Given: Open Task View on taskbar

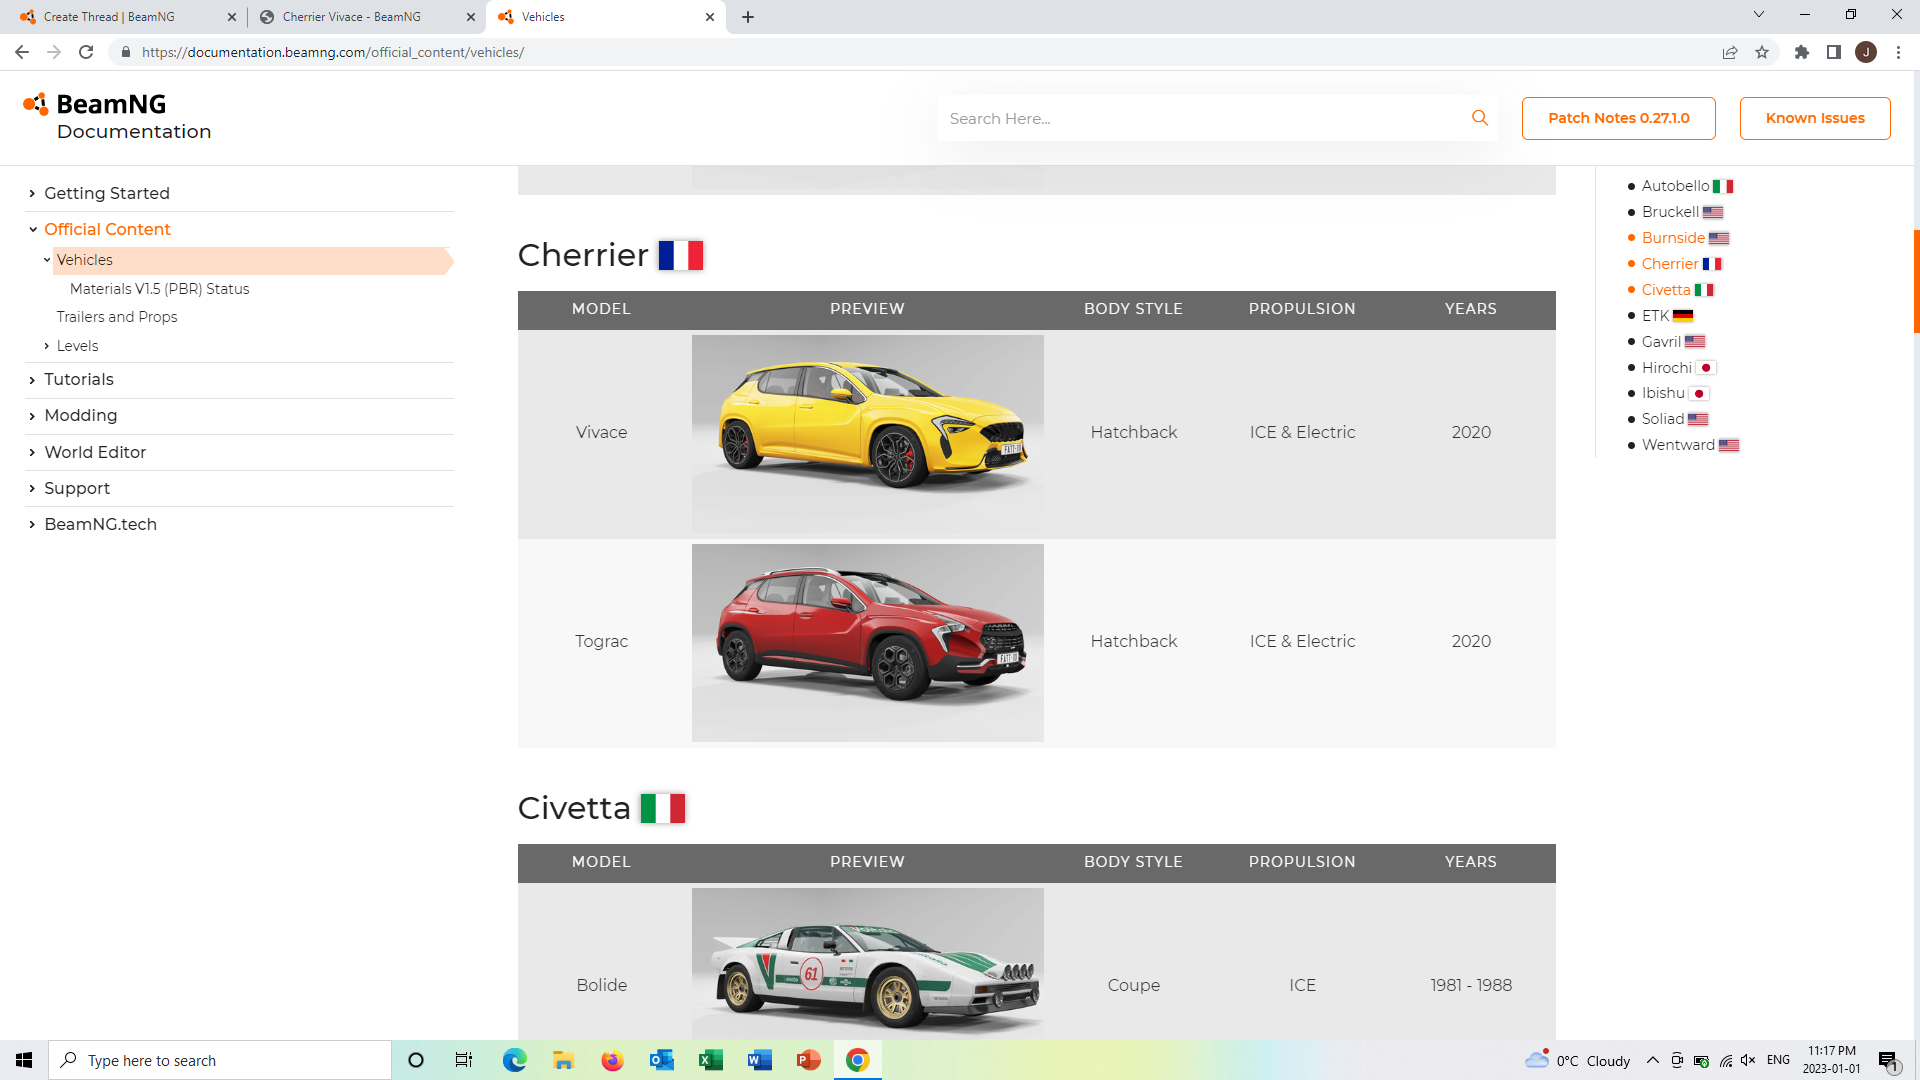Looking at the screenshot, I should (464, 1060).
